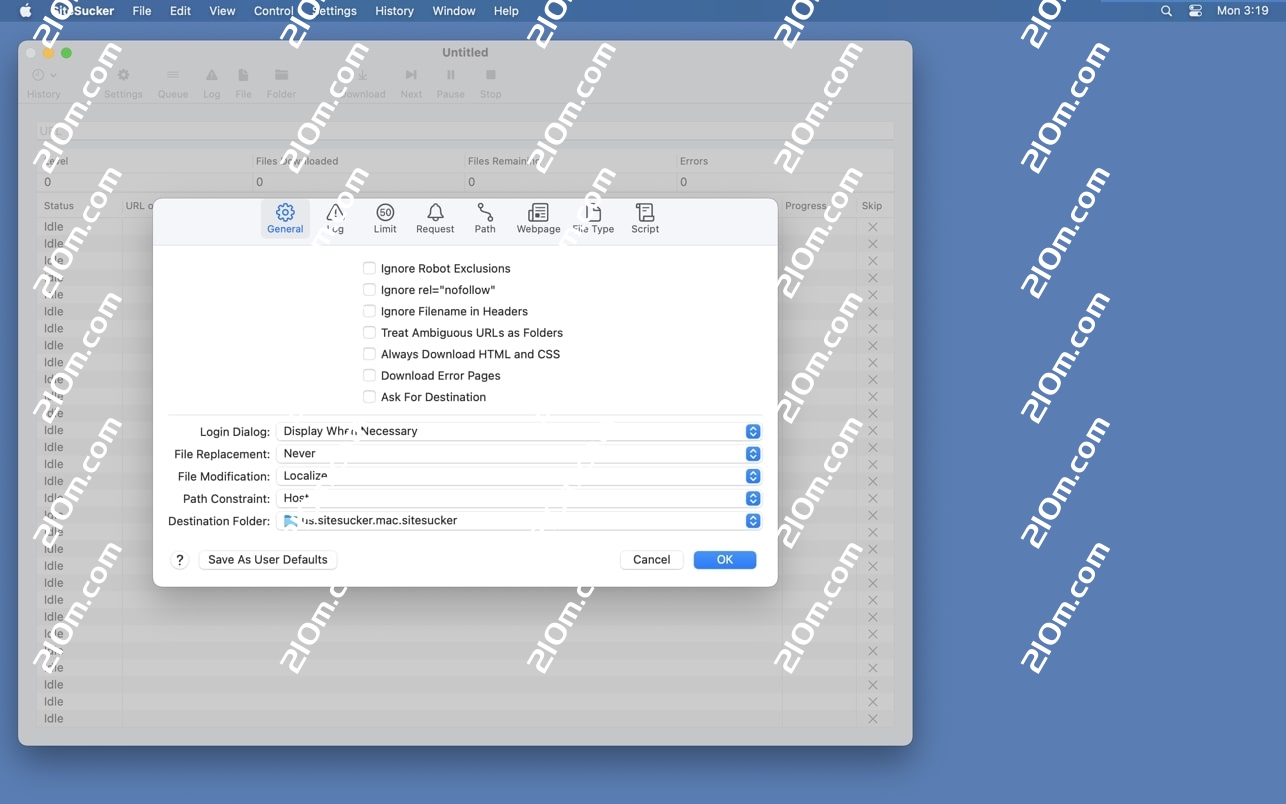Check Treat Ambiguous URLs as Folders

369,332
